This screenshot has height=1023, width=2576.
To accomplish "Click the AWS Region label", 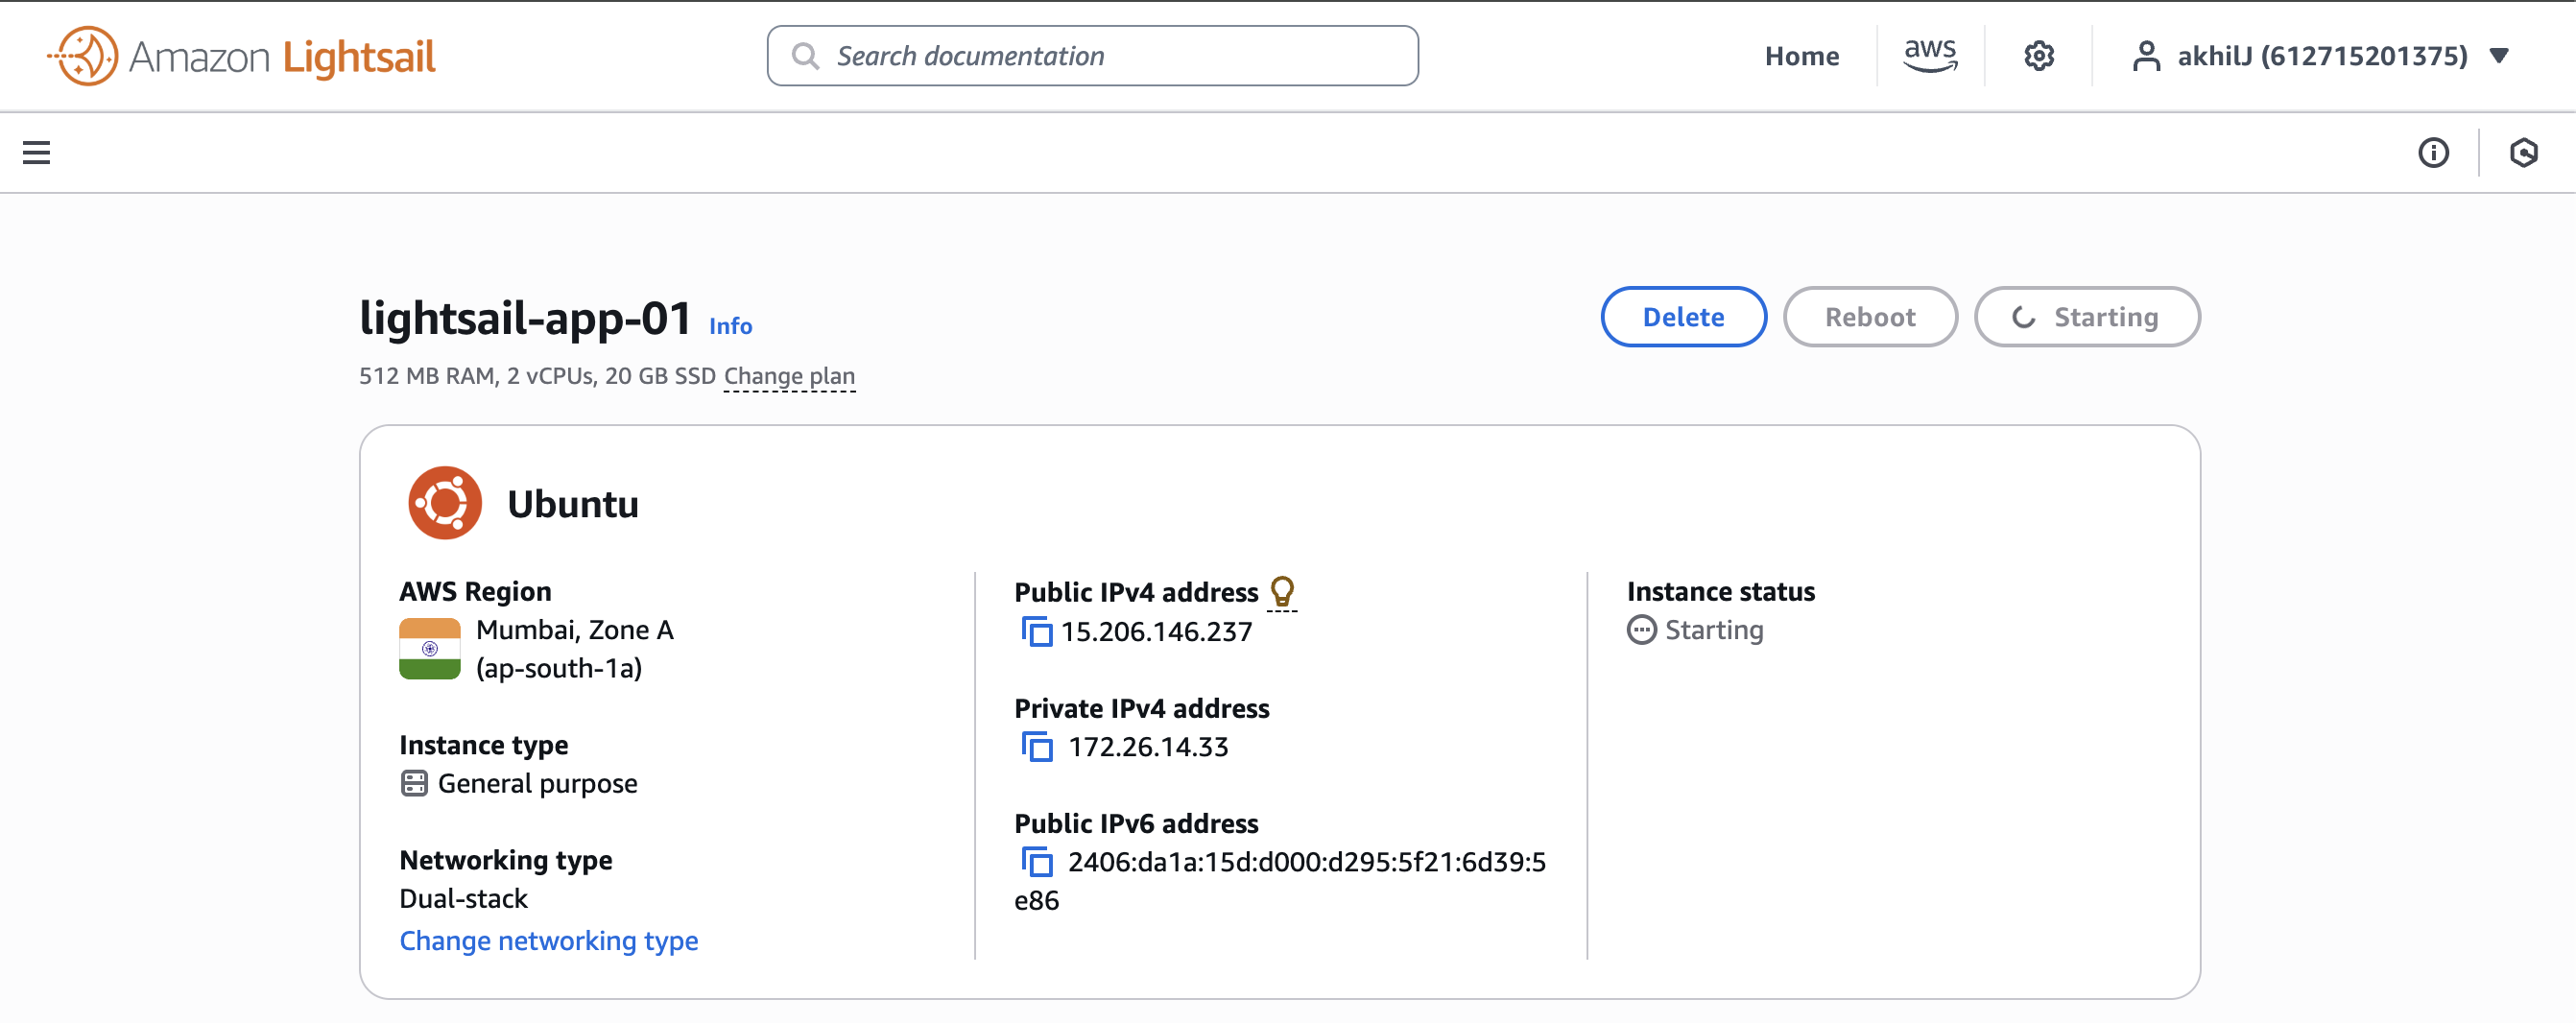I will tap(475, 591).
